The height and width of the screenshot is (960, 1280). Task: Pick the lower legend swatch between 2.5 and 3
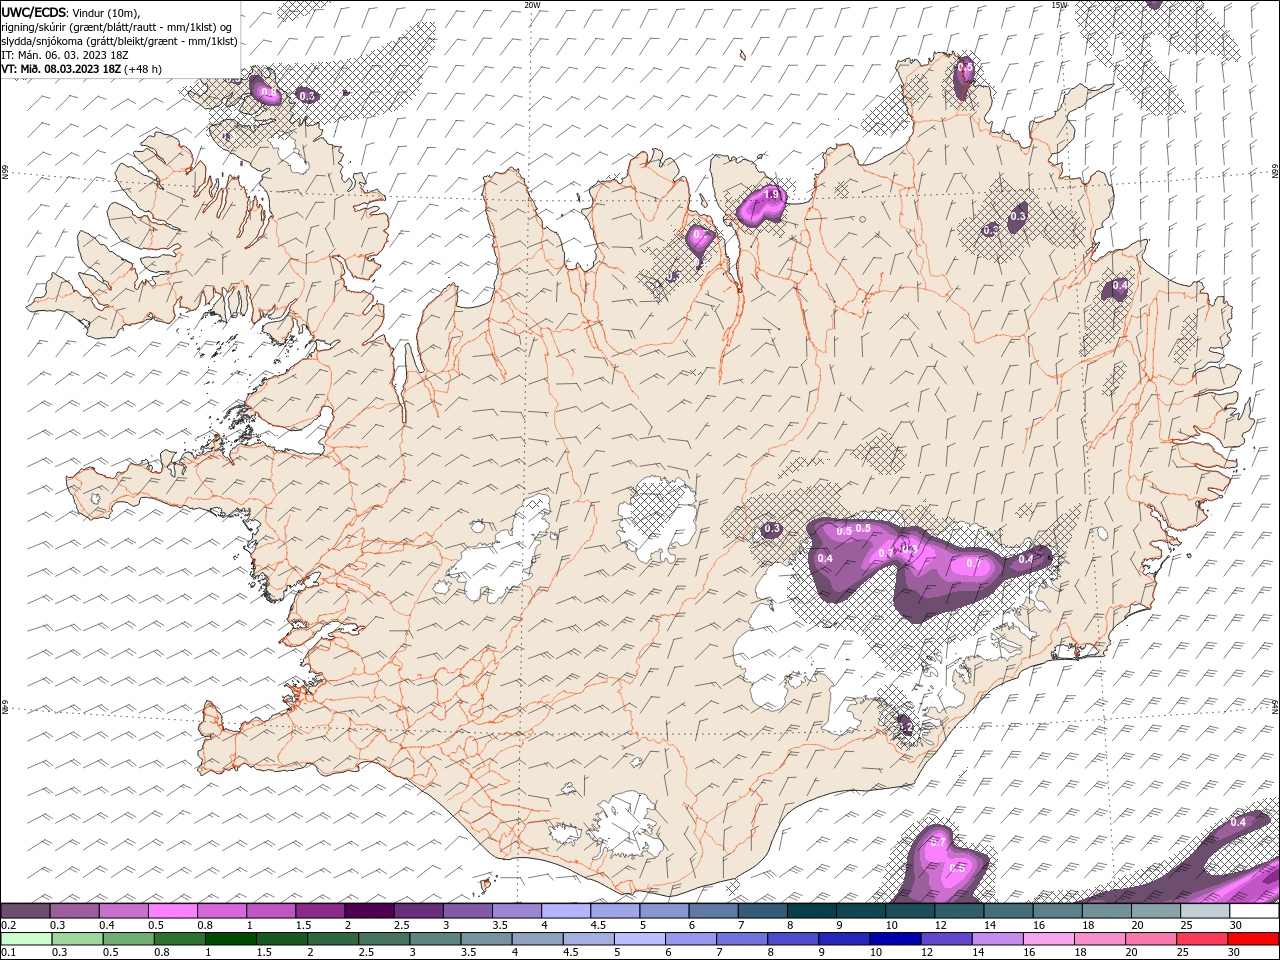point(384,939)
